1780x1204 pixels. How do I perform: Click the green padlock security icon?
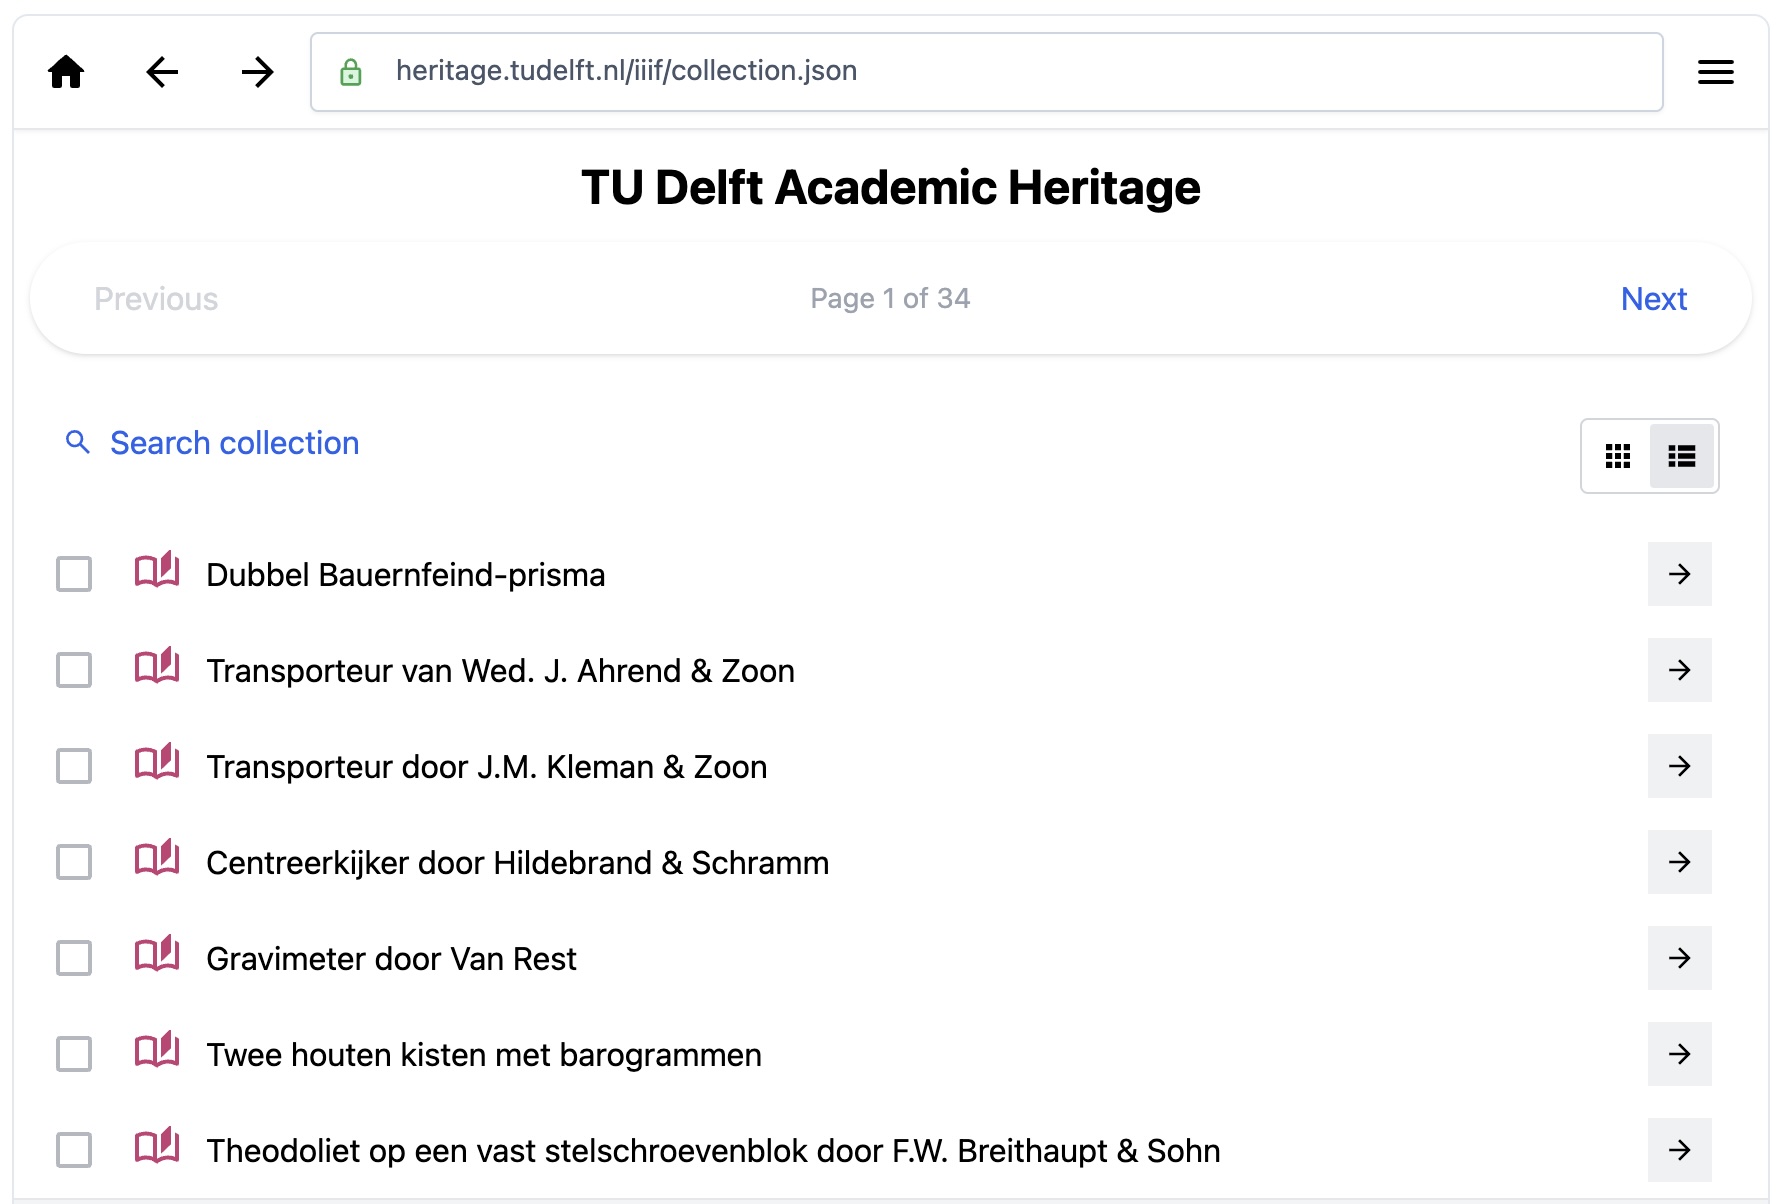tap(351, 72)
